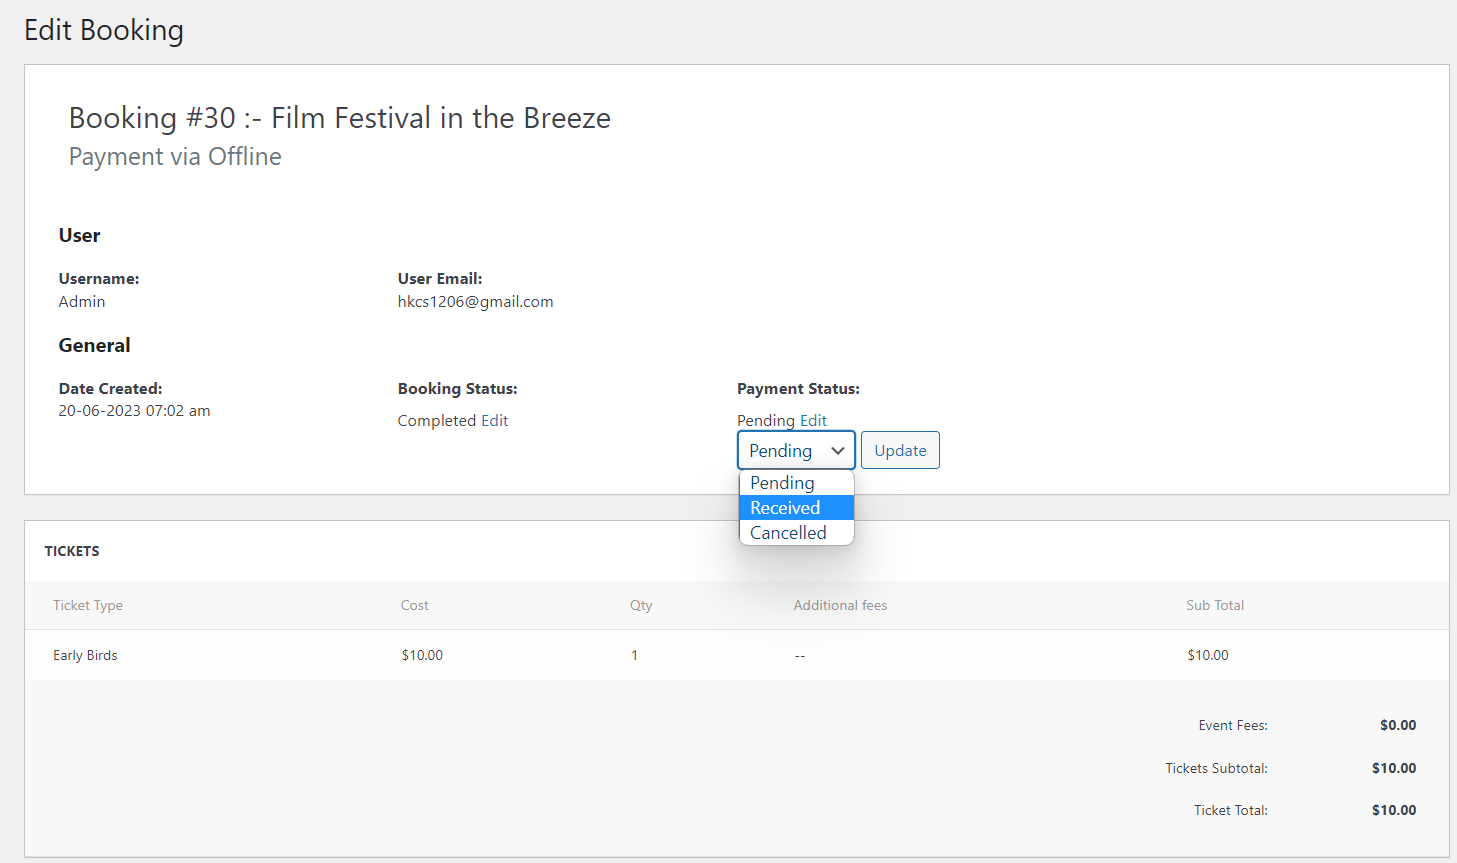The image size is (1457, 863).
Task: Open the Payment Status dropdown
Action: coord(795,450)
